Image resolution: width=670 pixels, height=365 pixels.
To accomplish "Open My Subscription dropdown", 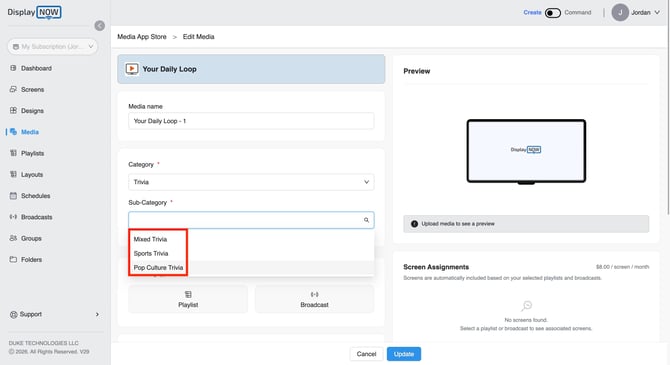I will coord(53,47).
